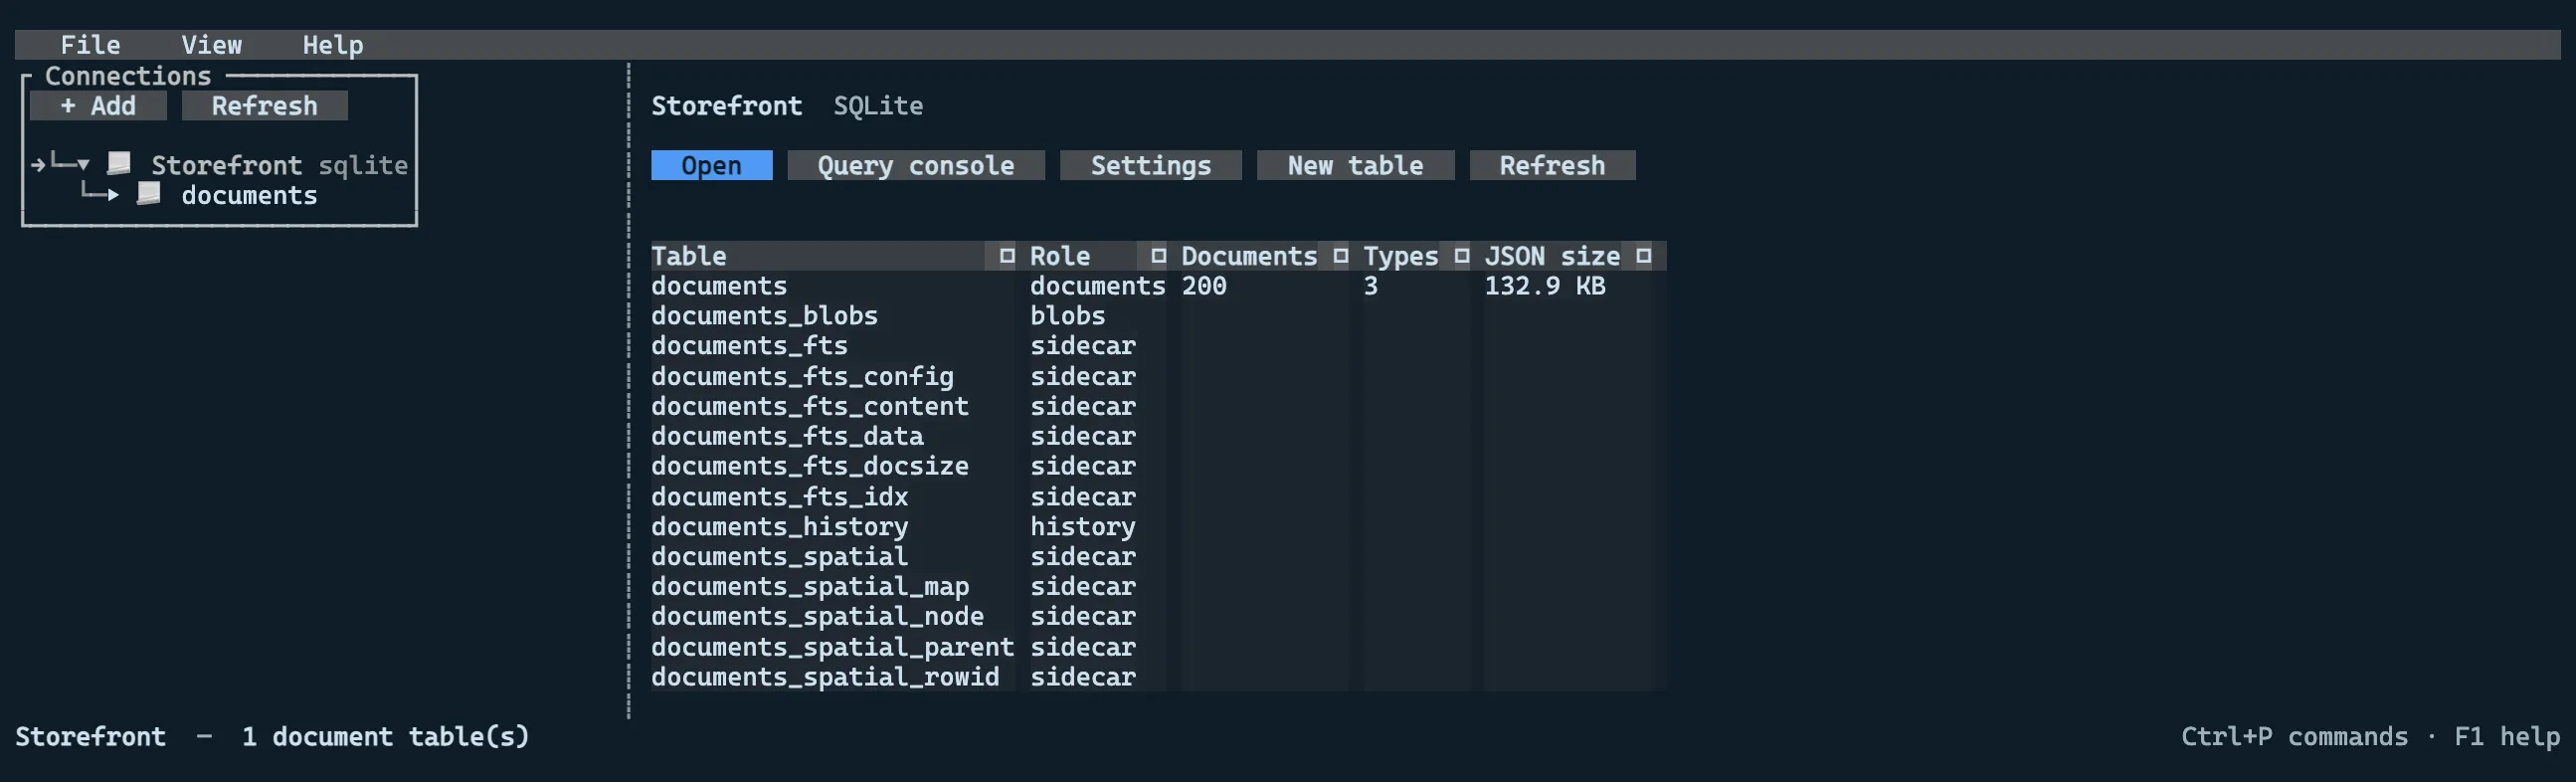The image size is (2576, 782).
Task: Refresh the Connections panel
Action: coord(265,106)
